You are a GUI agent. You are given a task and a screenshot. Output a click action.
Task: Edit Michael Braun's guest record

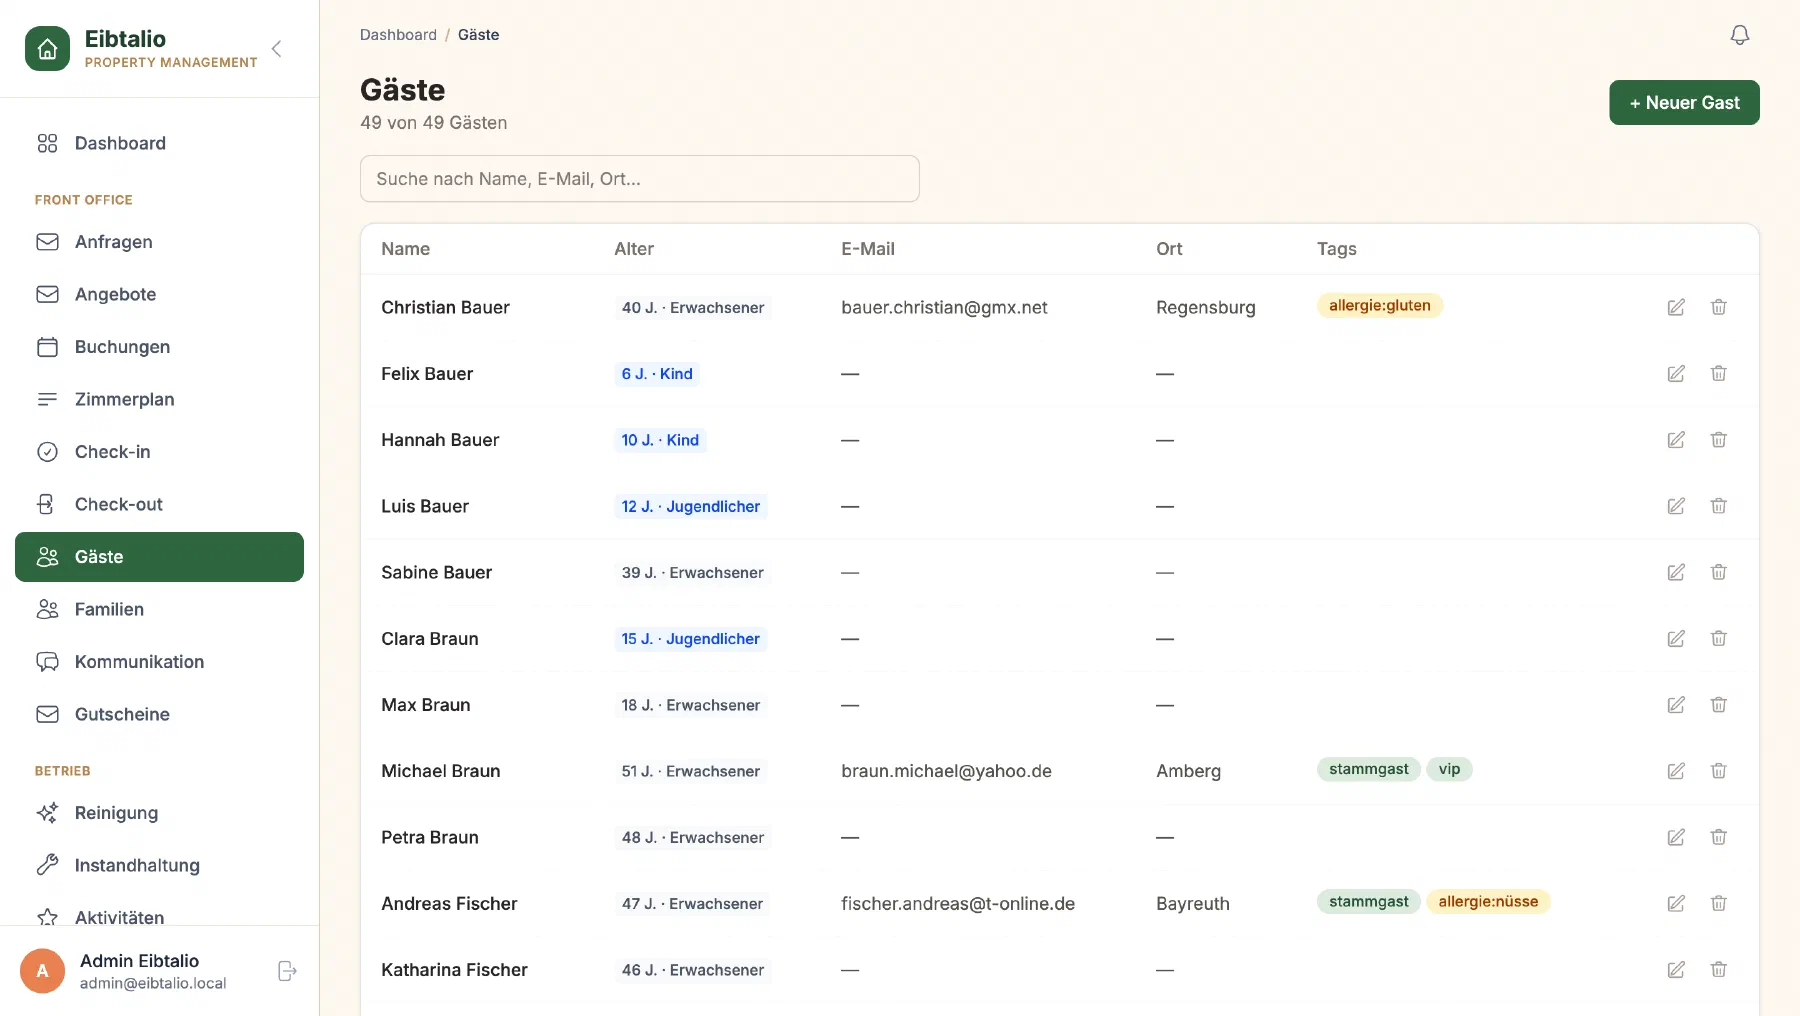click(x=1676, y=771)
